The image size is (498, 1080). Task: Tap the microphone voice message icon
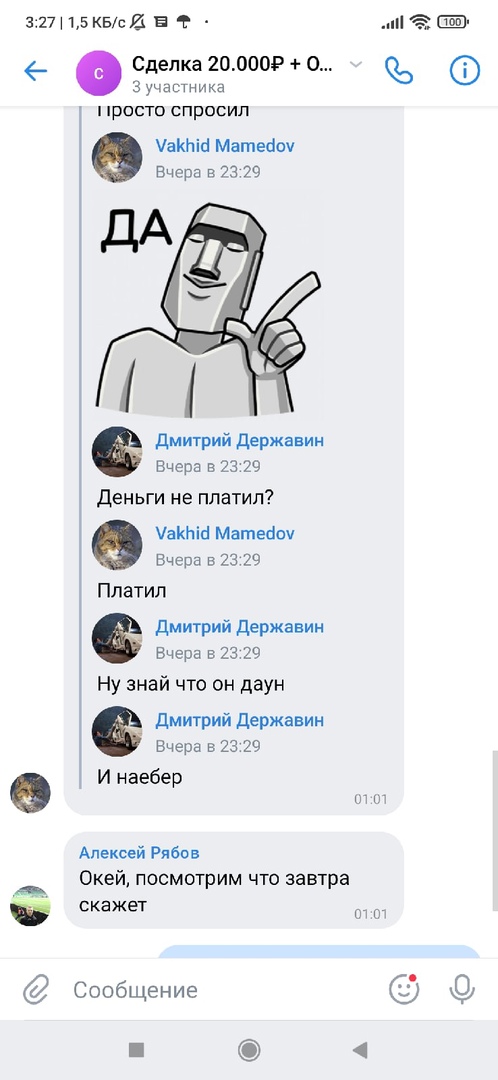coord(462,990)
